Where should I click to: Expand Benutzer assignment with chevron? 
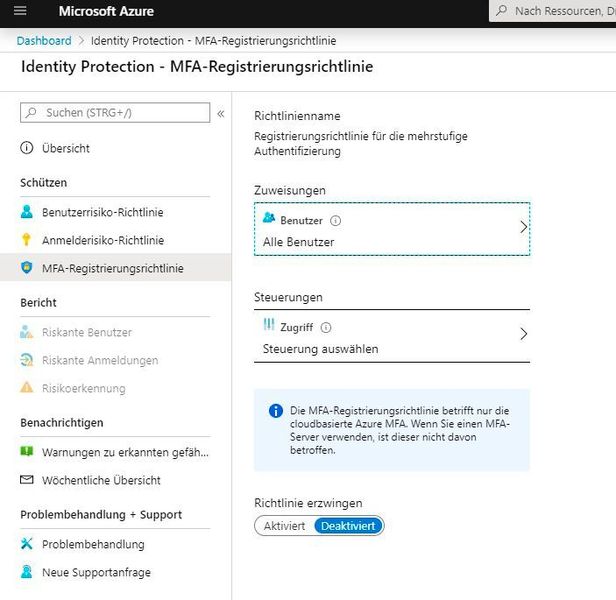tap(523, 227)
